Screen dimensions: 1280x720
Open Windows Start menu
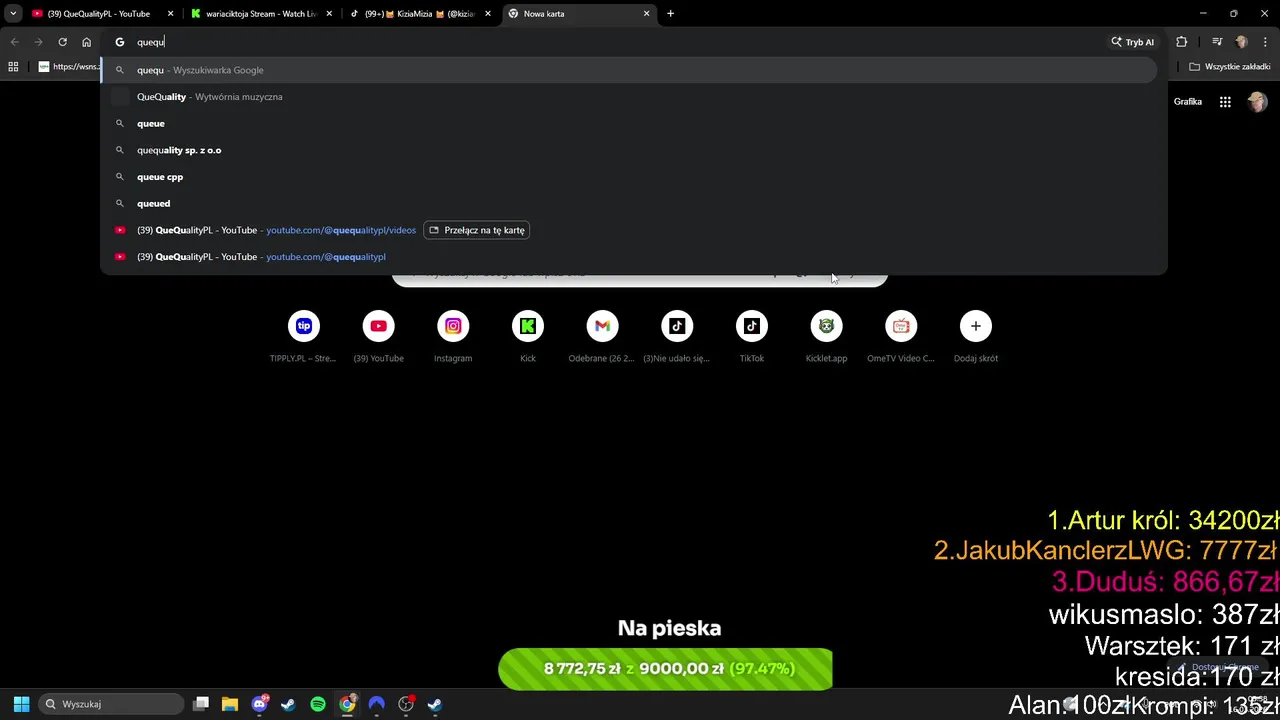[x=21, y=704]
